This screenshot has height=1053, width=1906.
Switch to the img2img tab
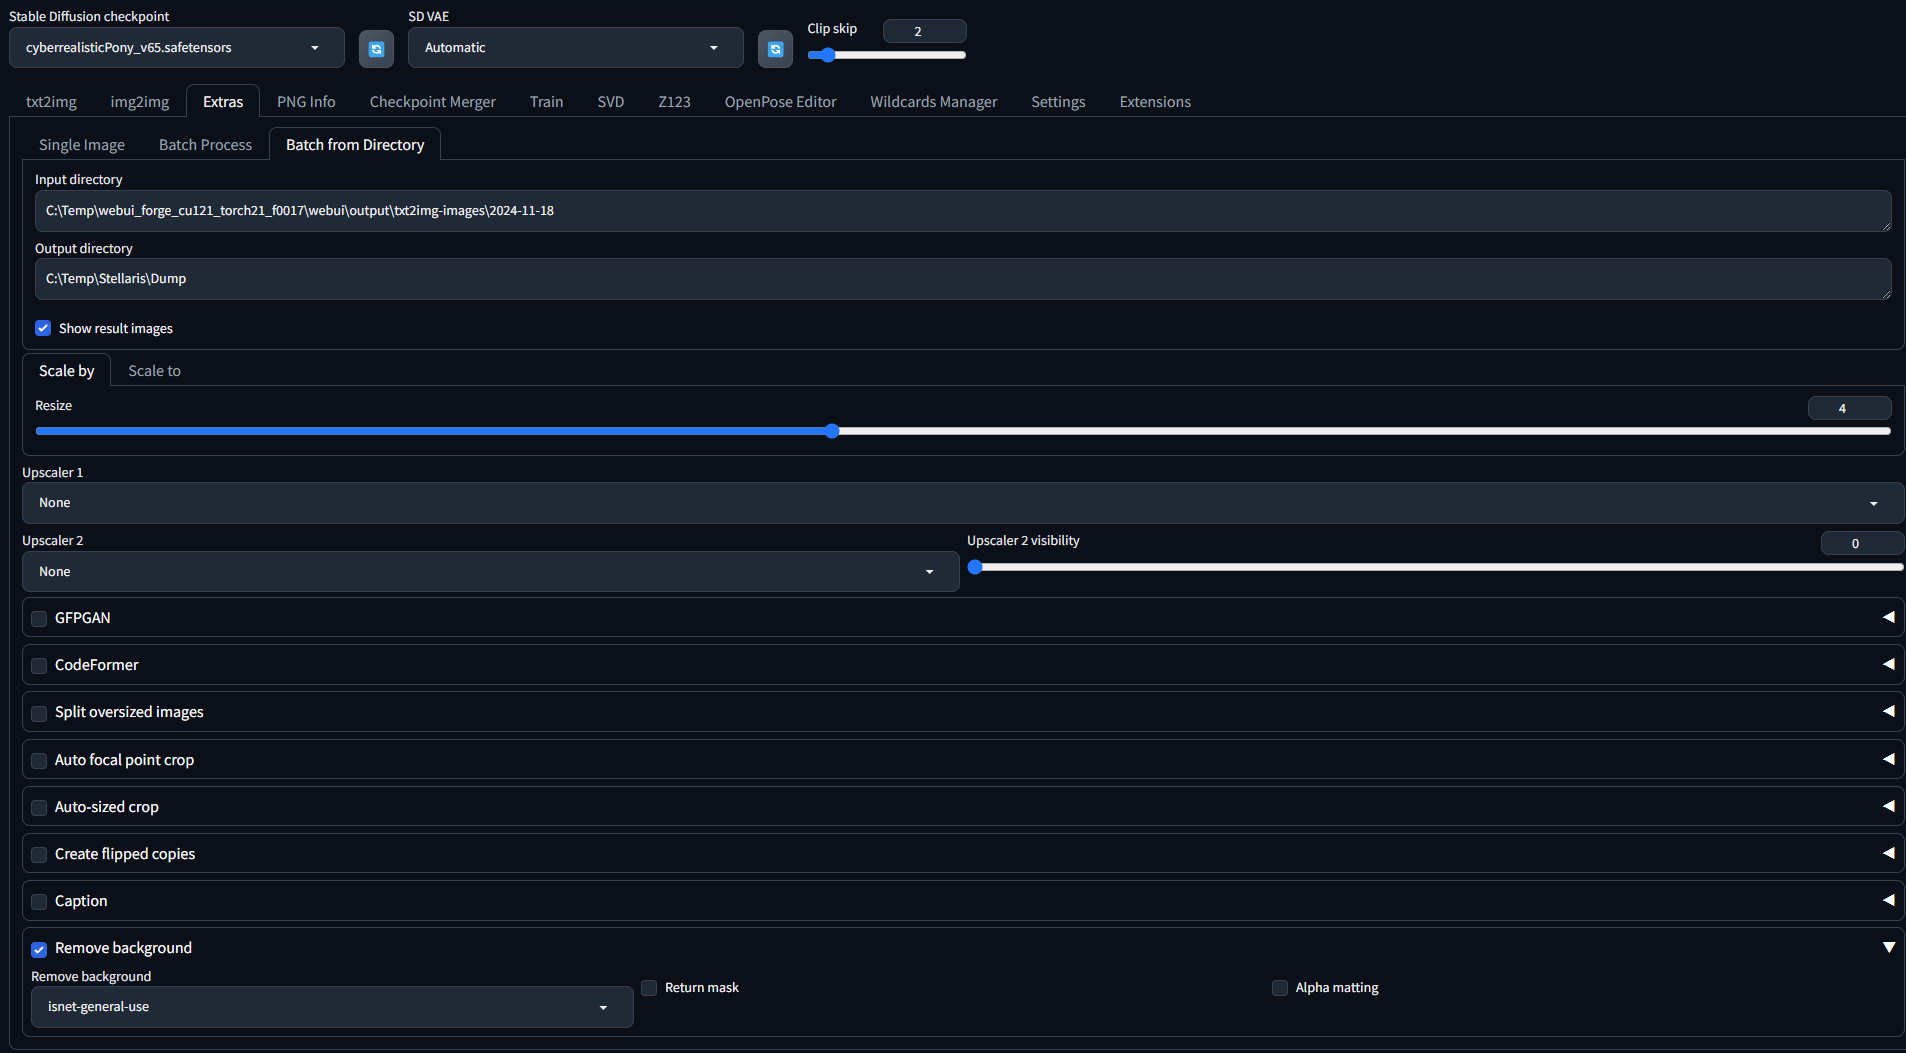[140, 102]
